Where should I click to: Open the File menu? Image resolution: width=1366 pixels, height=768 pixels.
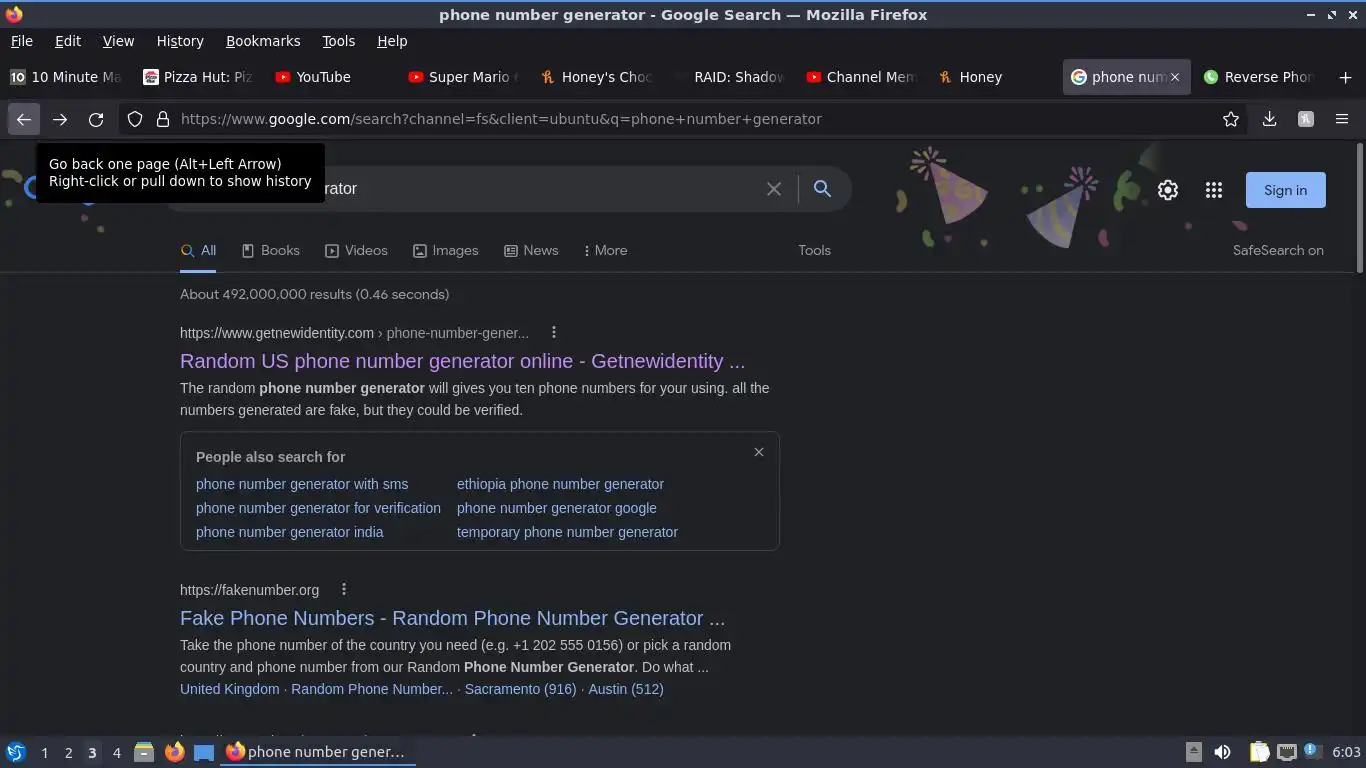pyautogui.click(x=21, y=41)
